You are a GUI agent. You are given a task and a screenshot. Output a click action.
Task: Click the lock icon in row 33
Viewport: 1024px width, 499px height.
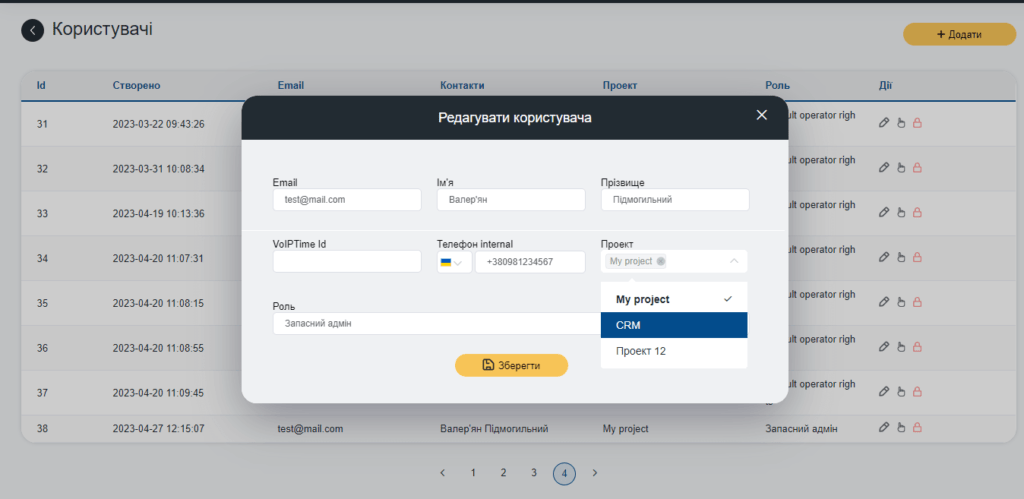point(917,212)
